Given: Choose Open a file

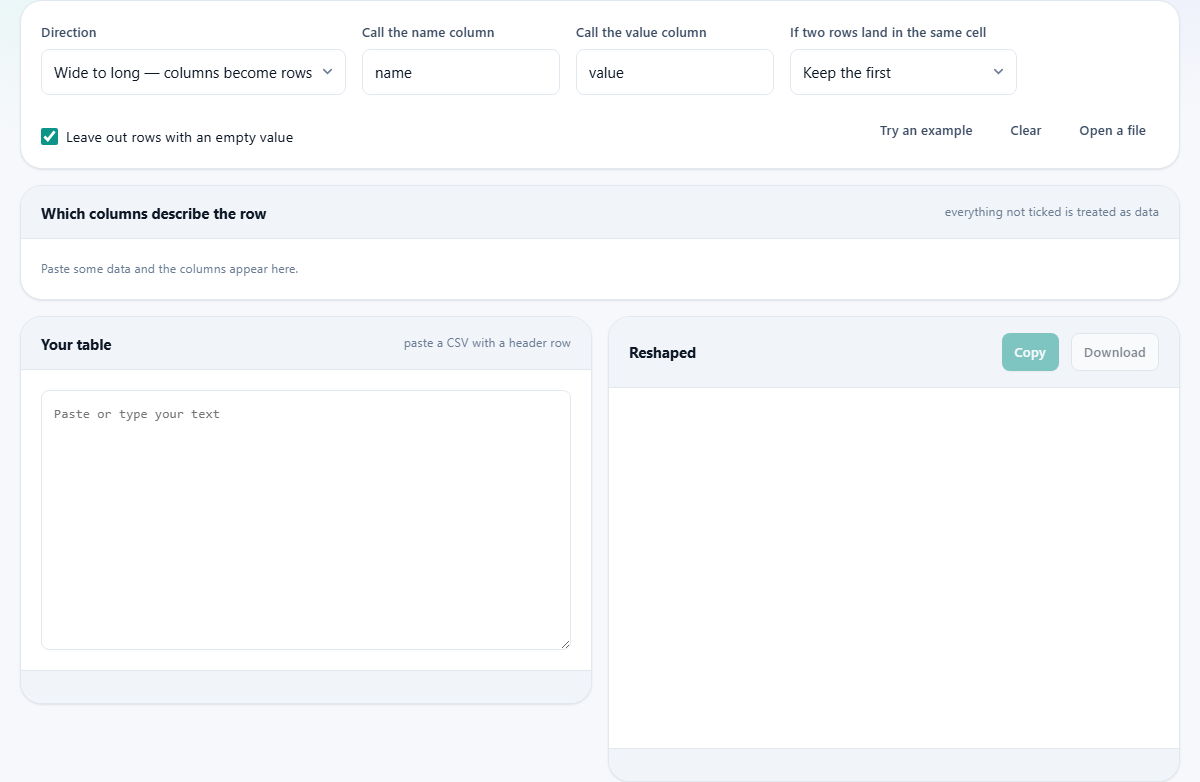Looking at the screenshot, I should [x=1112, y=131].
